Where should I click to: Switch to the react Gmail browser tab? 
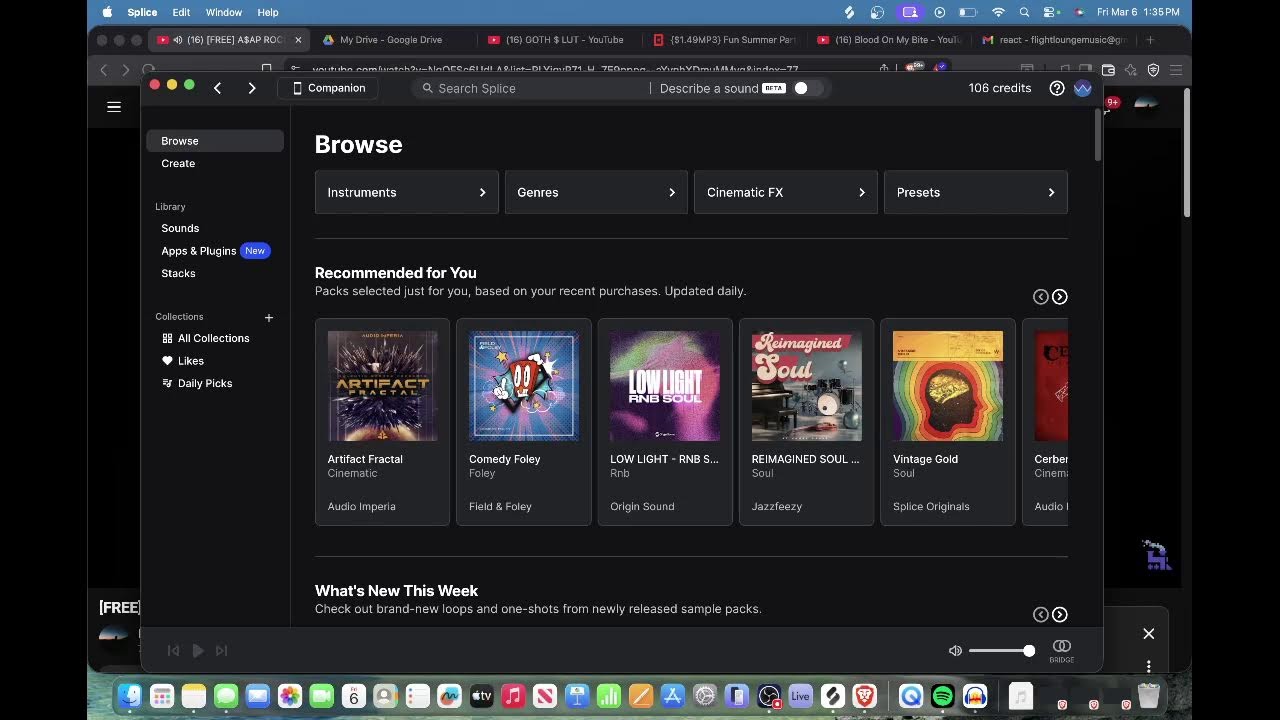click(x=1055, y=40)
